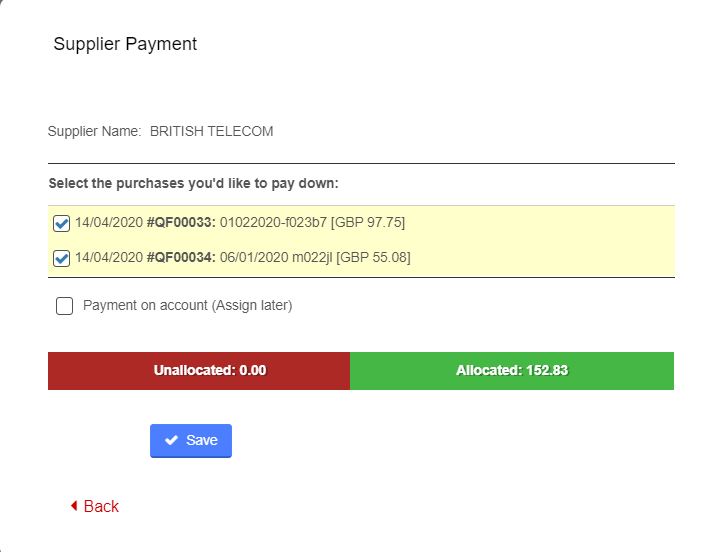Screen dimensions: 727x552
Task: Click the checkmark icon on Save
Action: click(x=172, y=441)
